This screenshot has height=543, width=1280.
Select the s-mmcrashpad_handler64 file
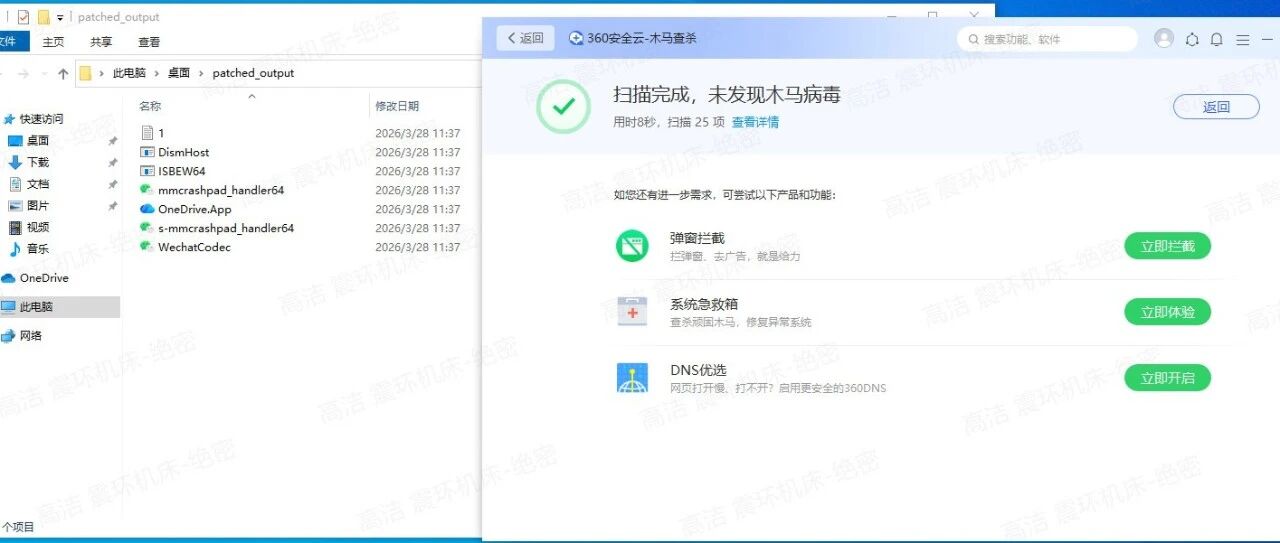pyautogui.click(x=217, y=228)
